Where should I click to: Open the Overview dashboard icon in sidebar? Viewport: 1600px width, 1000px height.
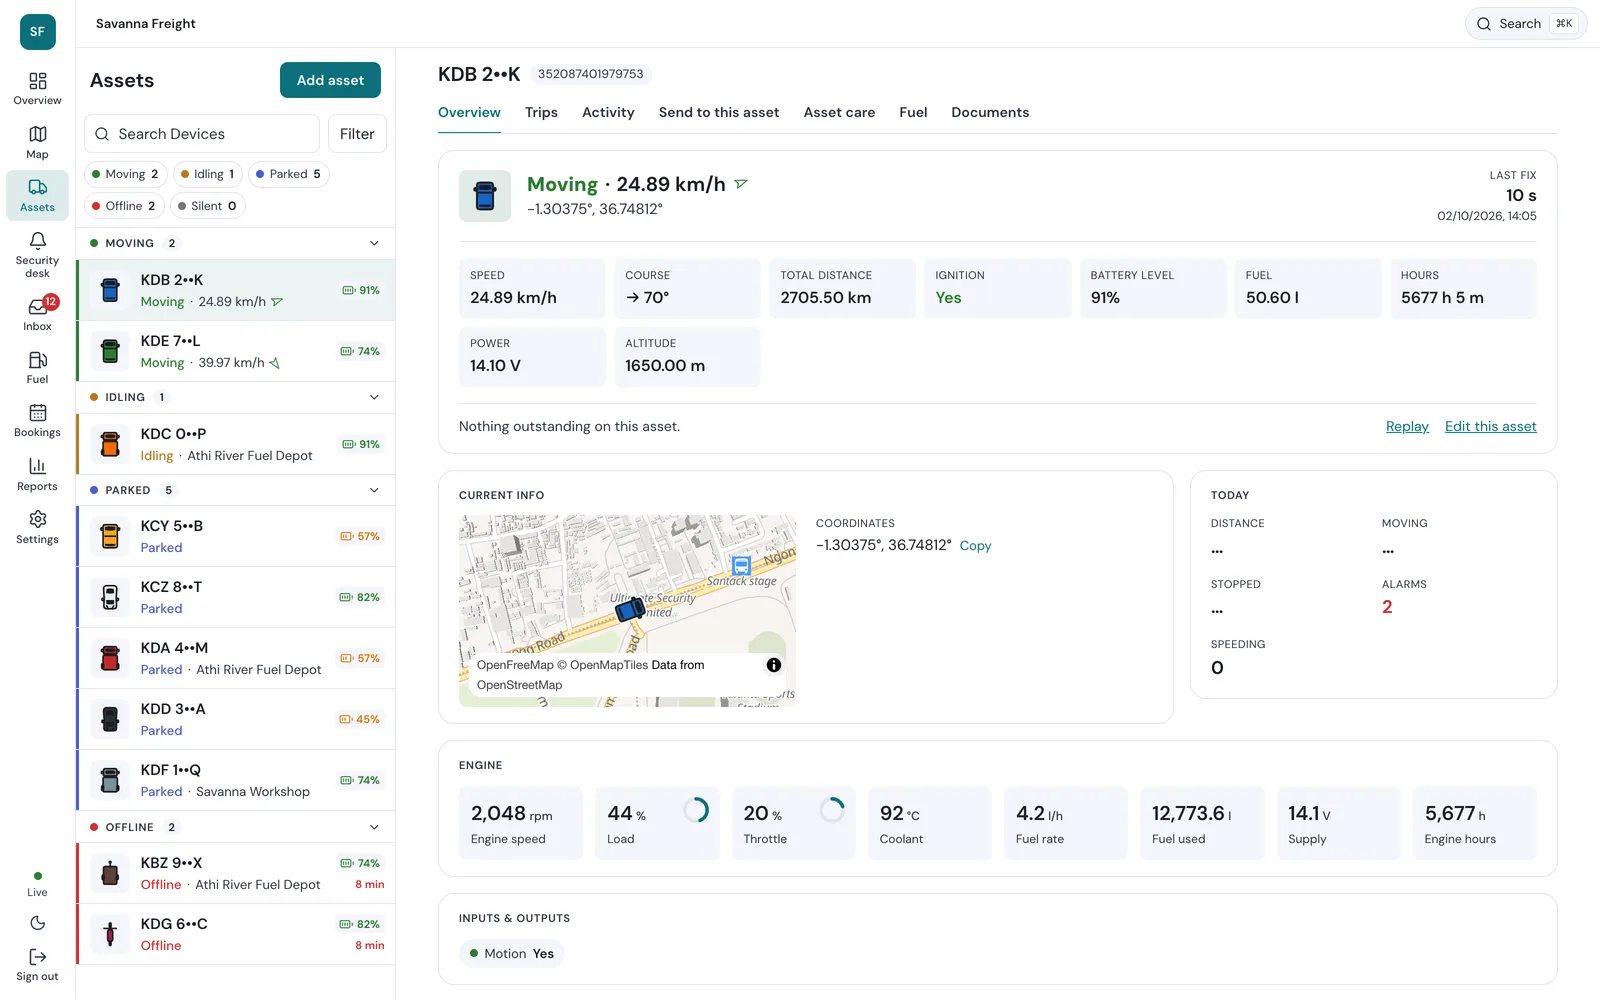(x=38, y=81)
